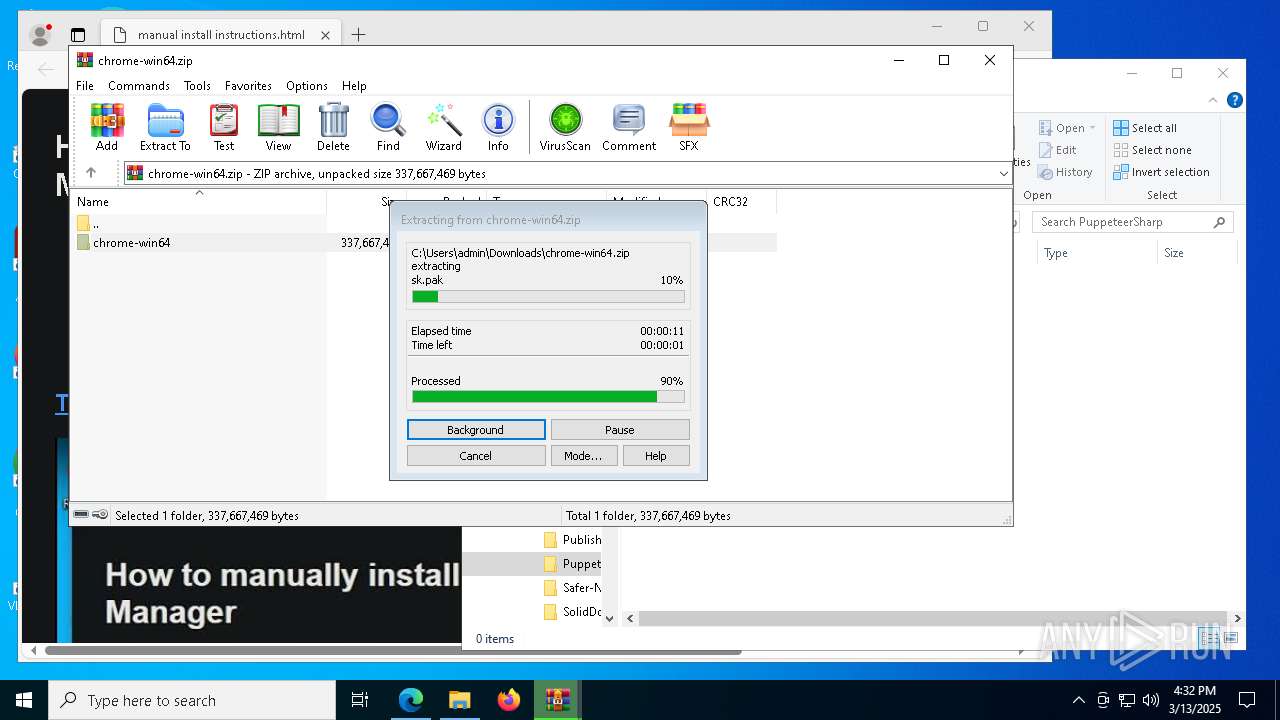Click Select all in Explorer ribbon

point(1146,128)
